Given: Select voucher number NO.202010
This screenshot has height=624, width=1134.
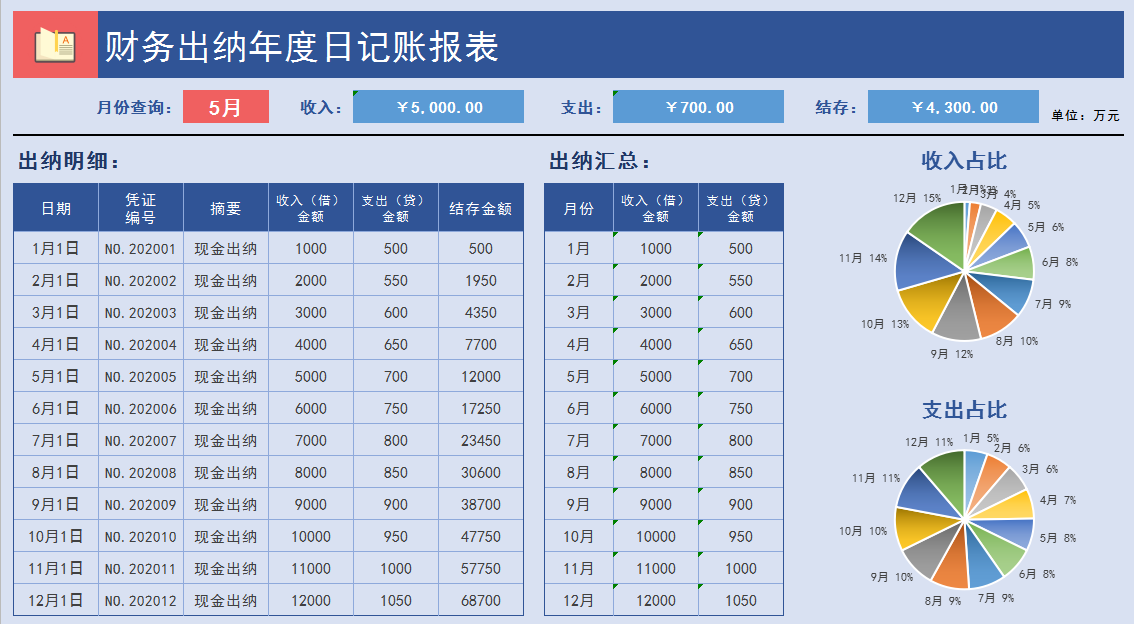Looking at the screenshot, I should 141,537.
